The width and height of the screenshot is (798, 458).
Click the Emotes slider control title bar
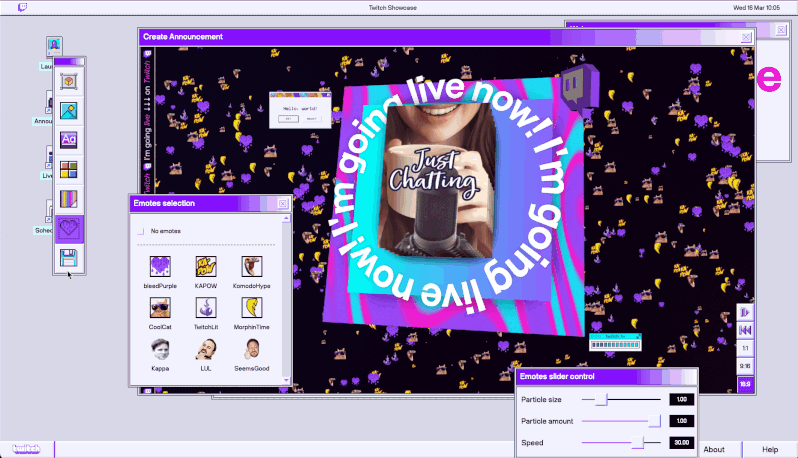tap(606, 377)
